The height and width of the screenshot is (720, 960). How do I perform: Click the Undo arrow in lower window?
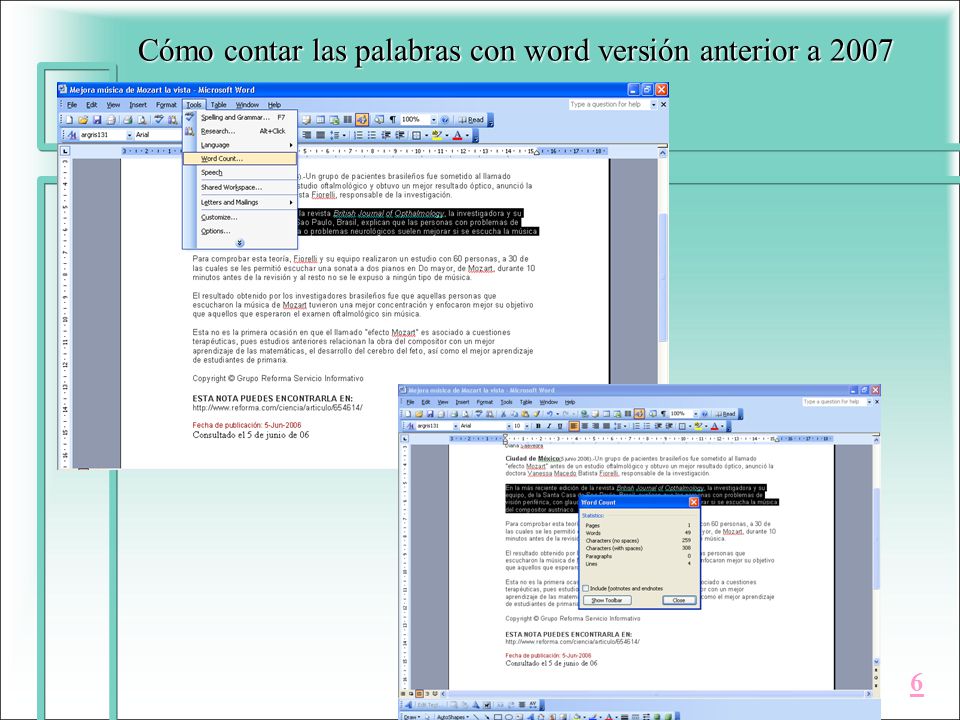(x=550, y=414)
